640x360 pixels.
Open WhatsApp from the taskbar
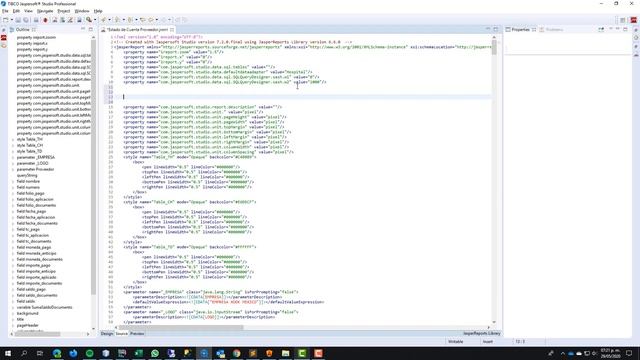pyautogui.click(x=155, y=353)
